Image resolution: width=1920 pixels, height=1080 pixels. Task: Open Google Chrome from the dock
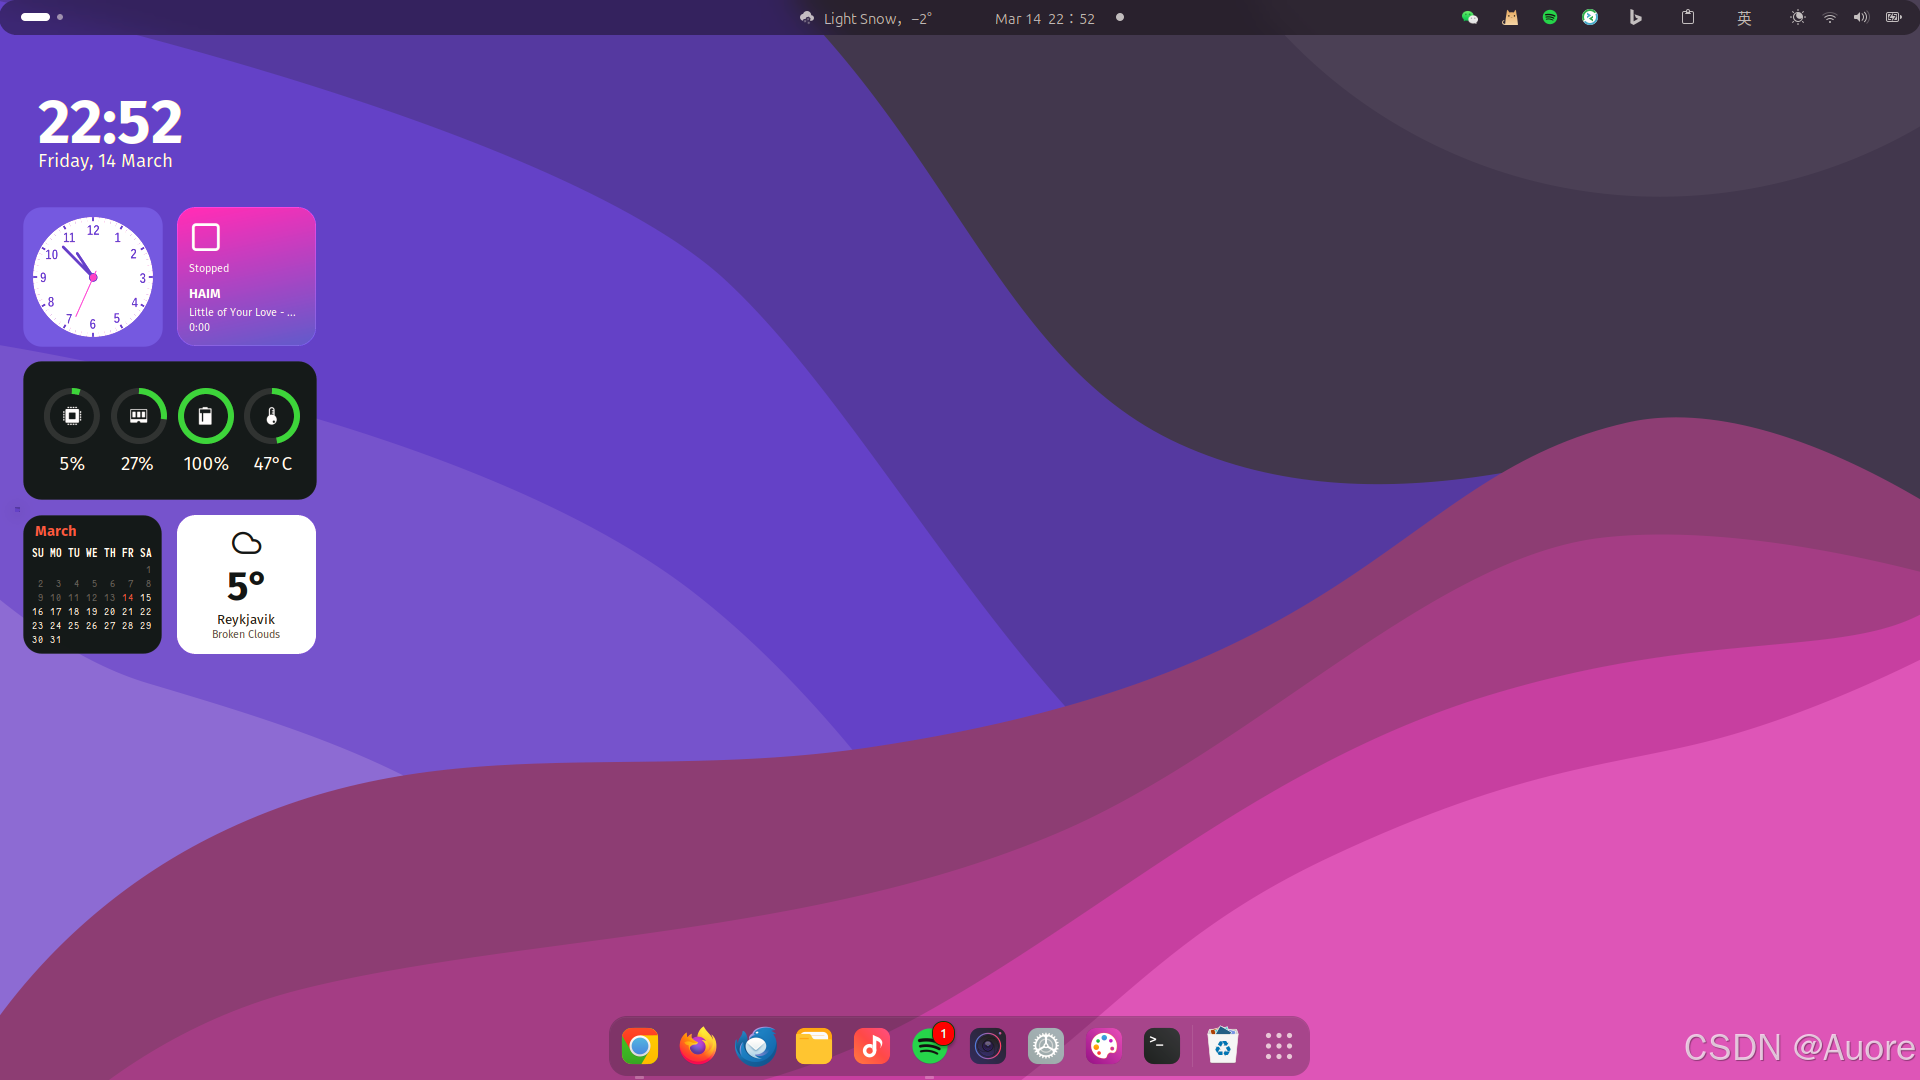pyautogui.click(x=640, y=1046)
